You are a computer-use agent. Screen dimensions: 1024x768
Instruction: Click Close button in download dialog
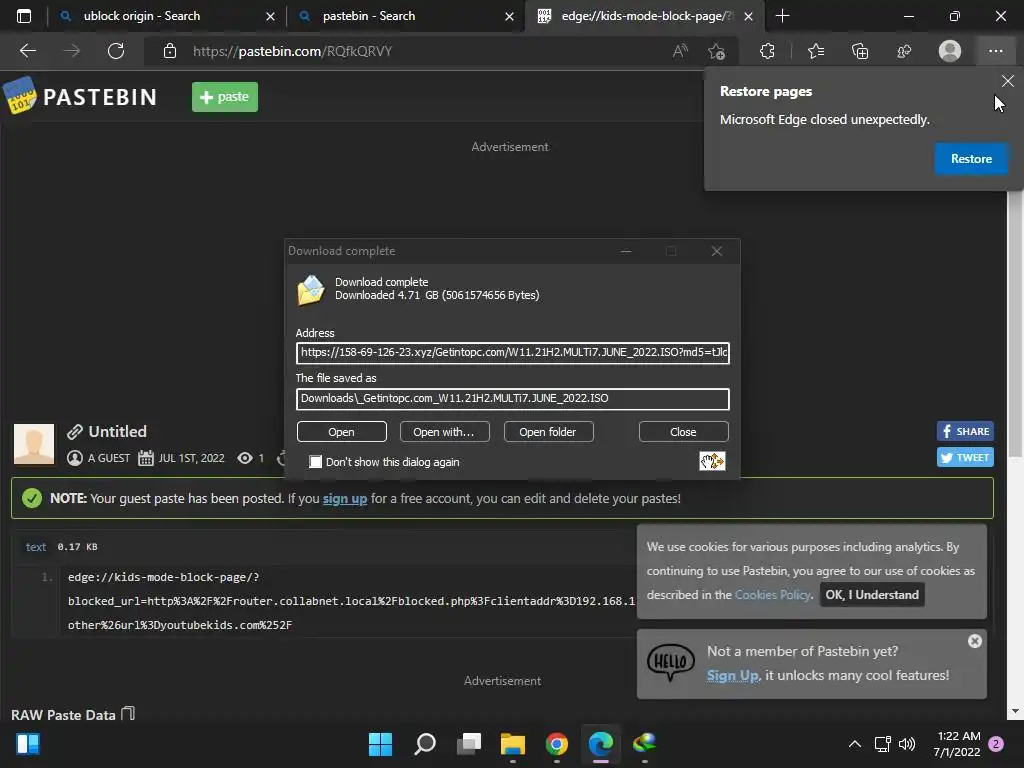pos(683,432)
